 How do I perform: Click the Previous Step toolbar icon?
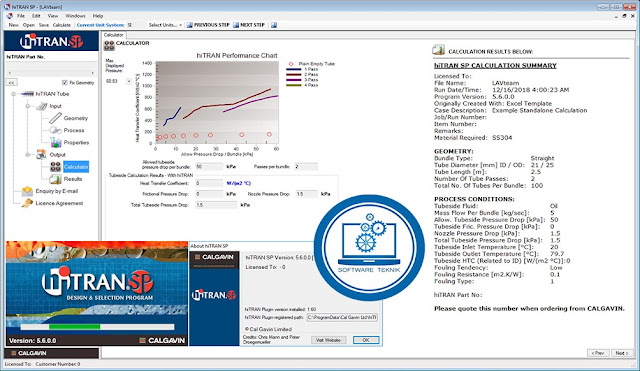coord(190,25)
